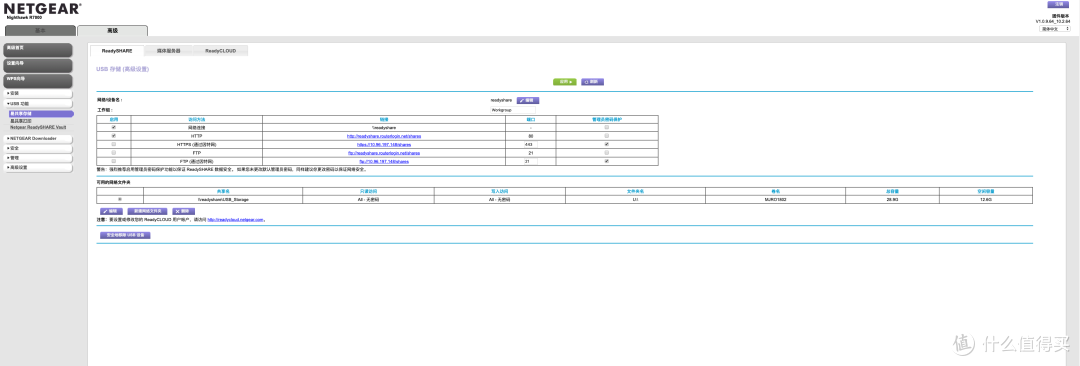The width and height of the screenshot is (1080, 366).
Task: Toggle password protection for HTTP row
Action: point(606,136)
